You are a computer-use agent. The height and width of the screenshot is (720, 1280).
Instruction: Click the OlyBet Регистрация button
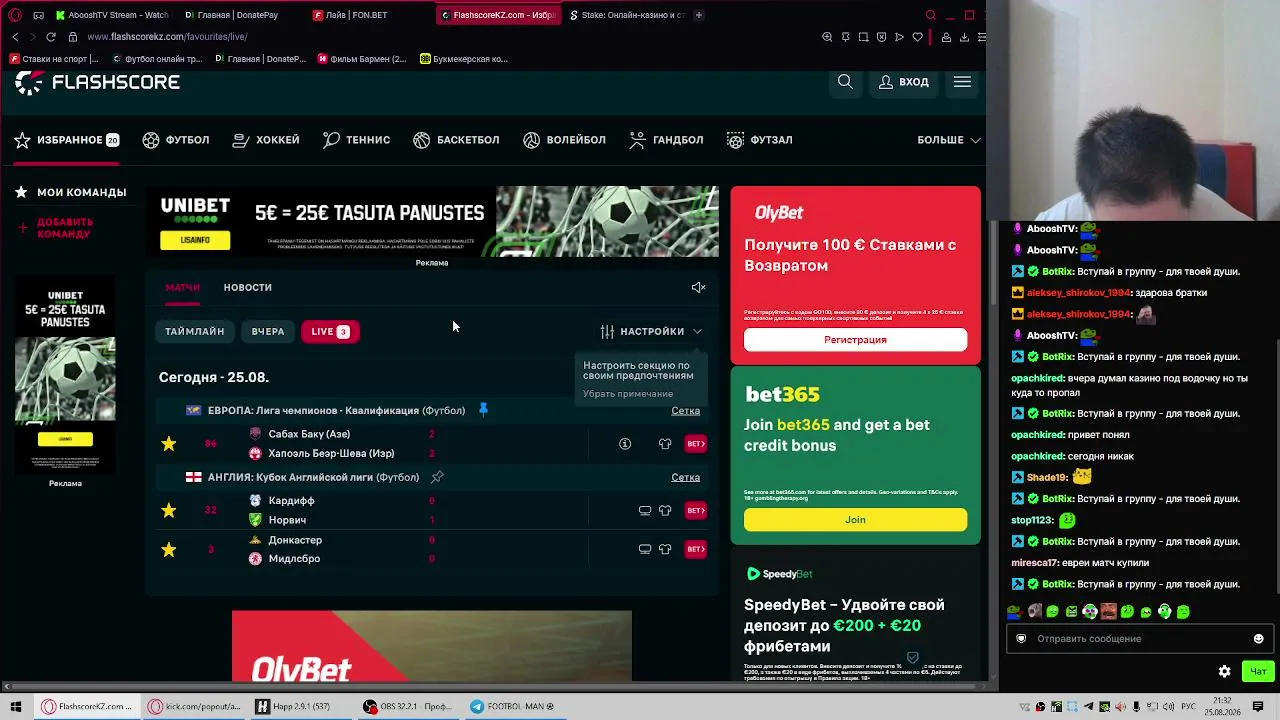point(855,340)
